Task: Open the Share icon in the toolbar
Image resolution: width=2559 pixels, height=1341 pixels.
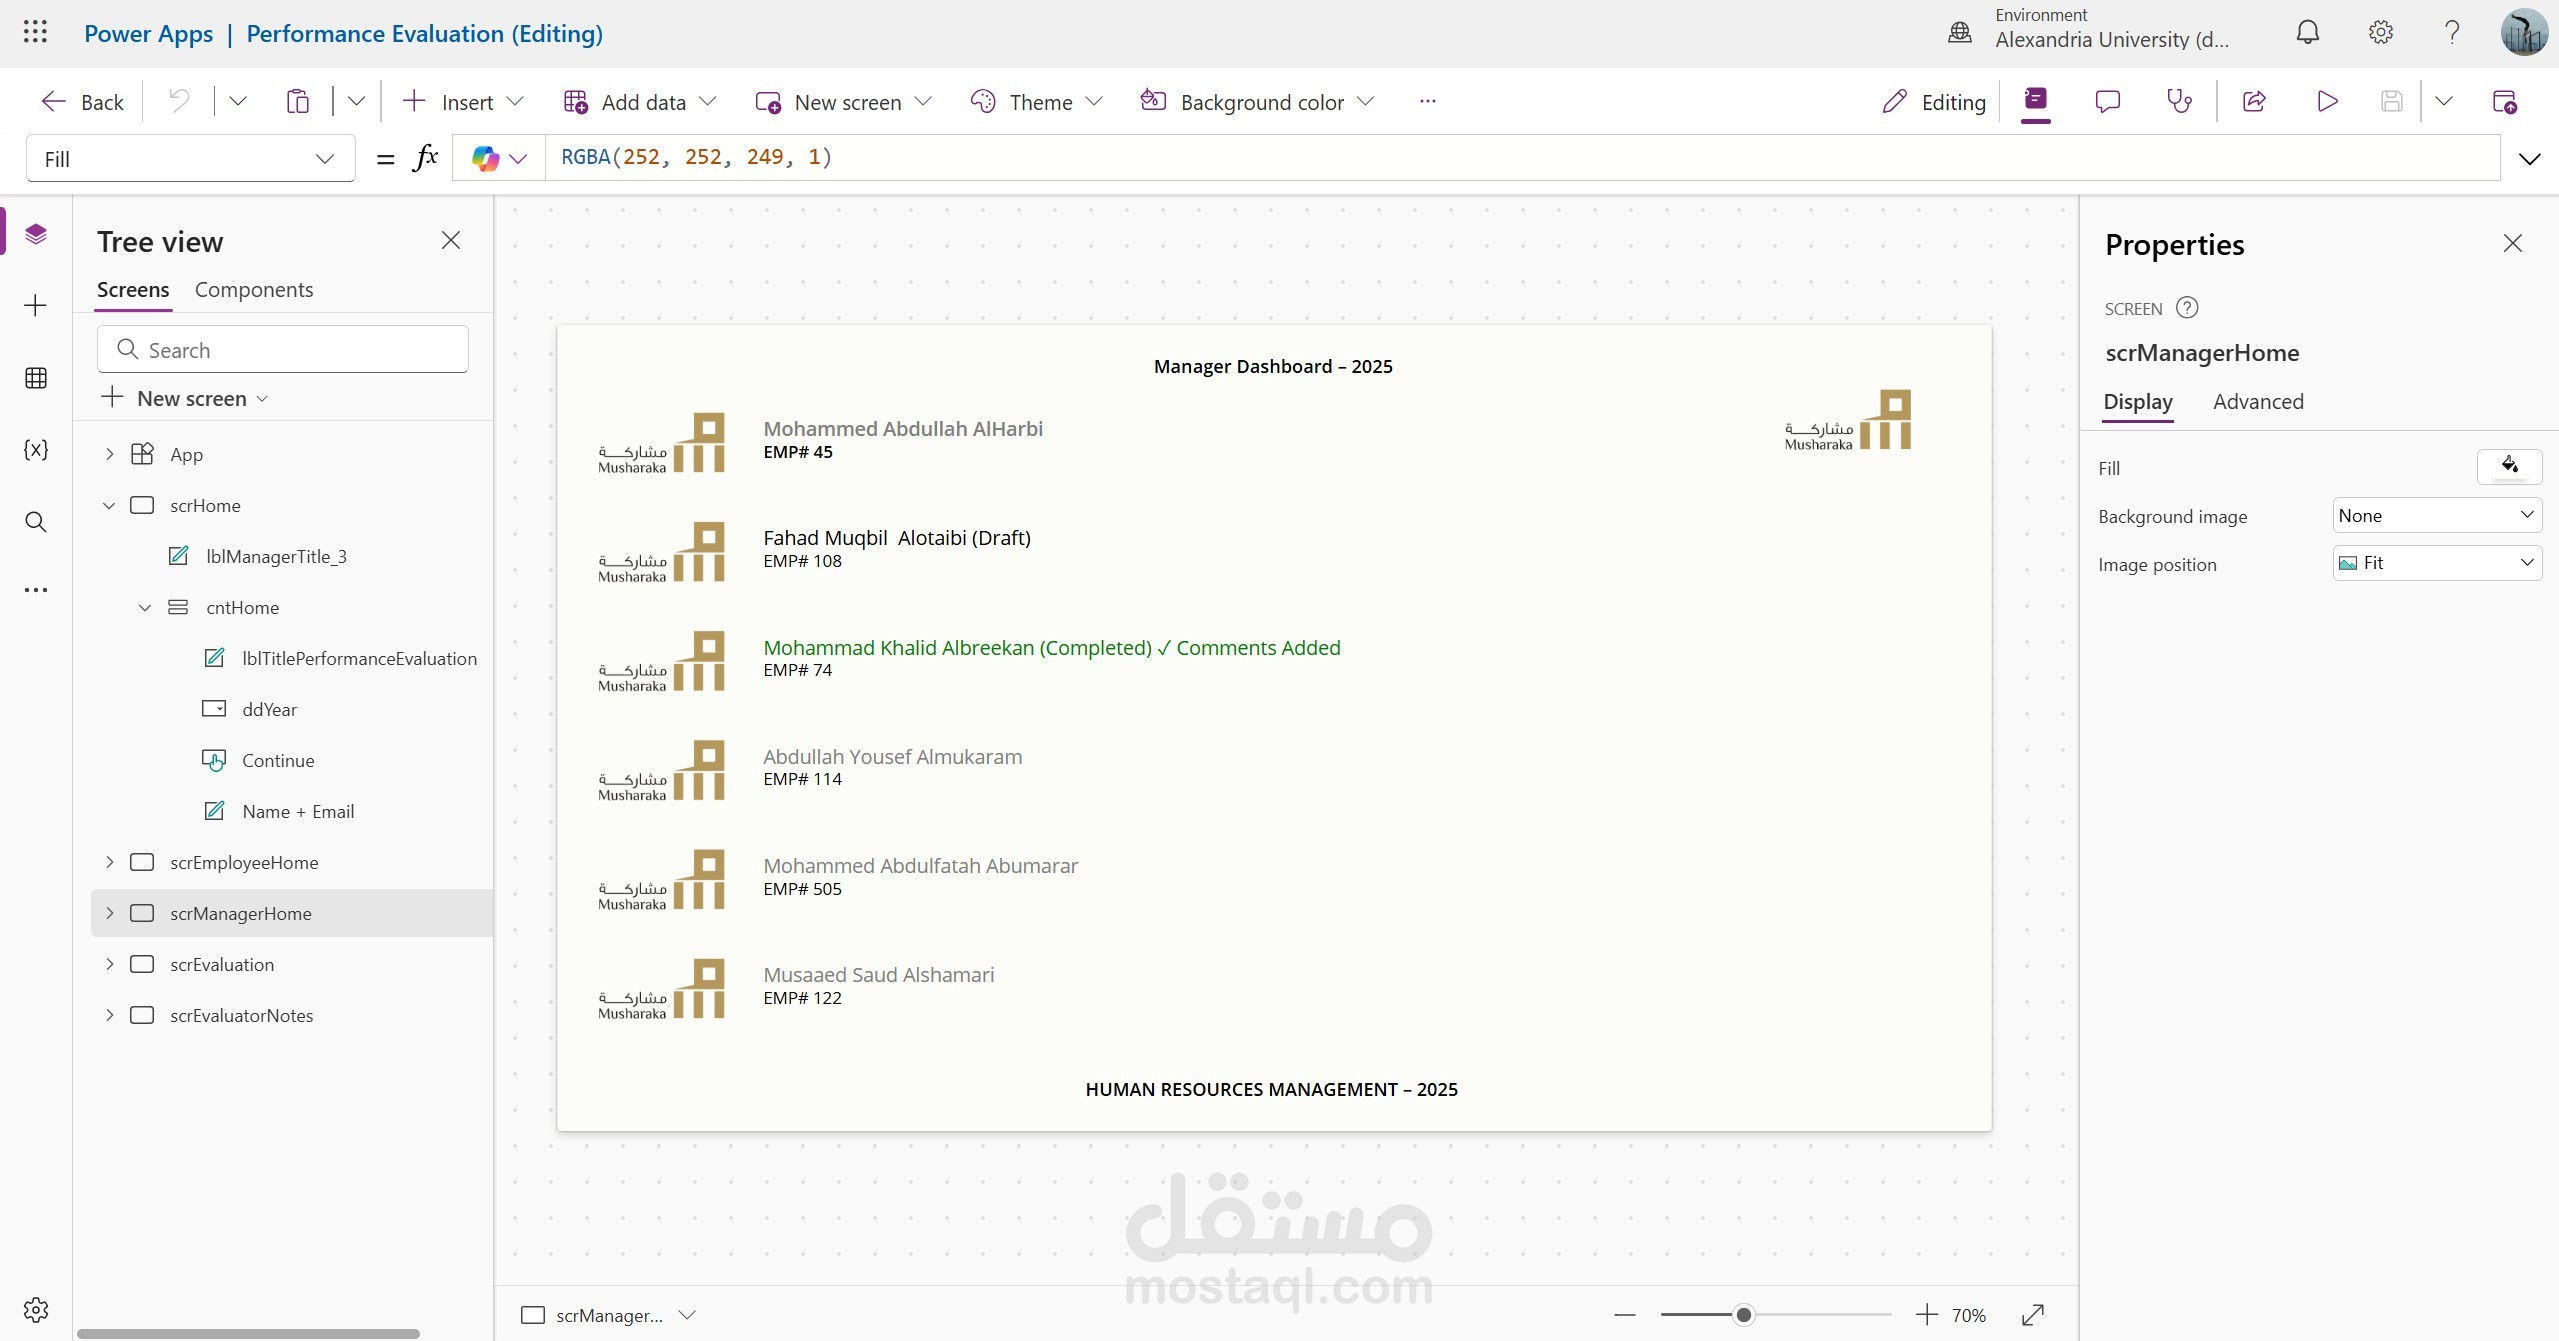Action: pos(2254,101)
